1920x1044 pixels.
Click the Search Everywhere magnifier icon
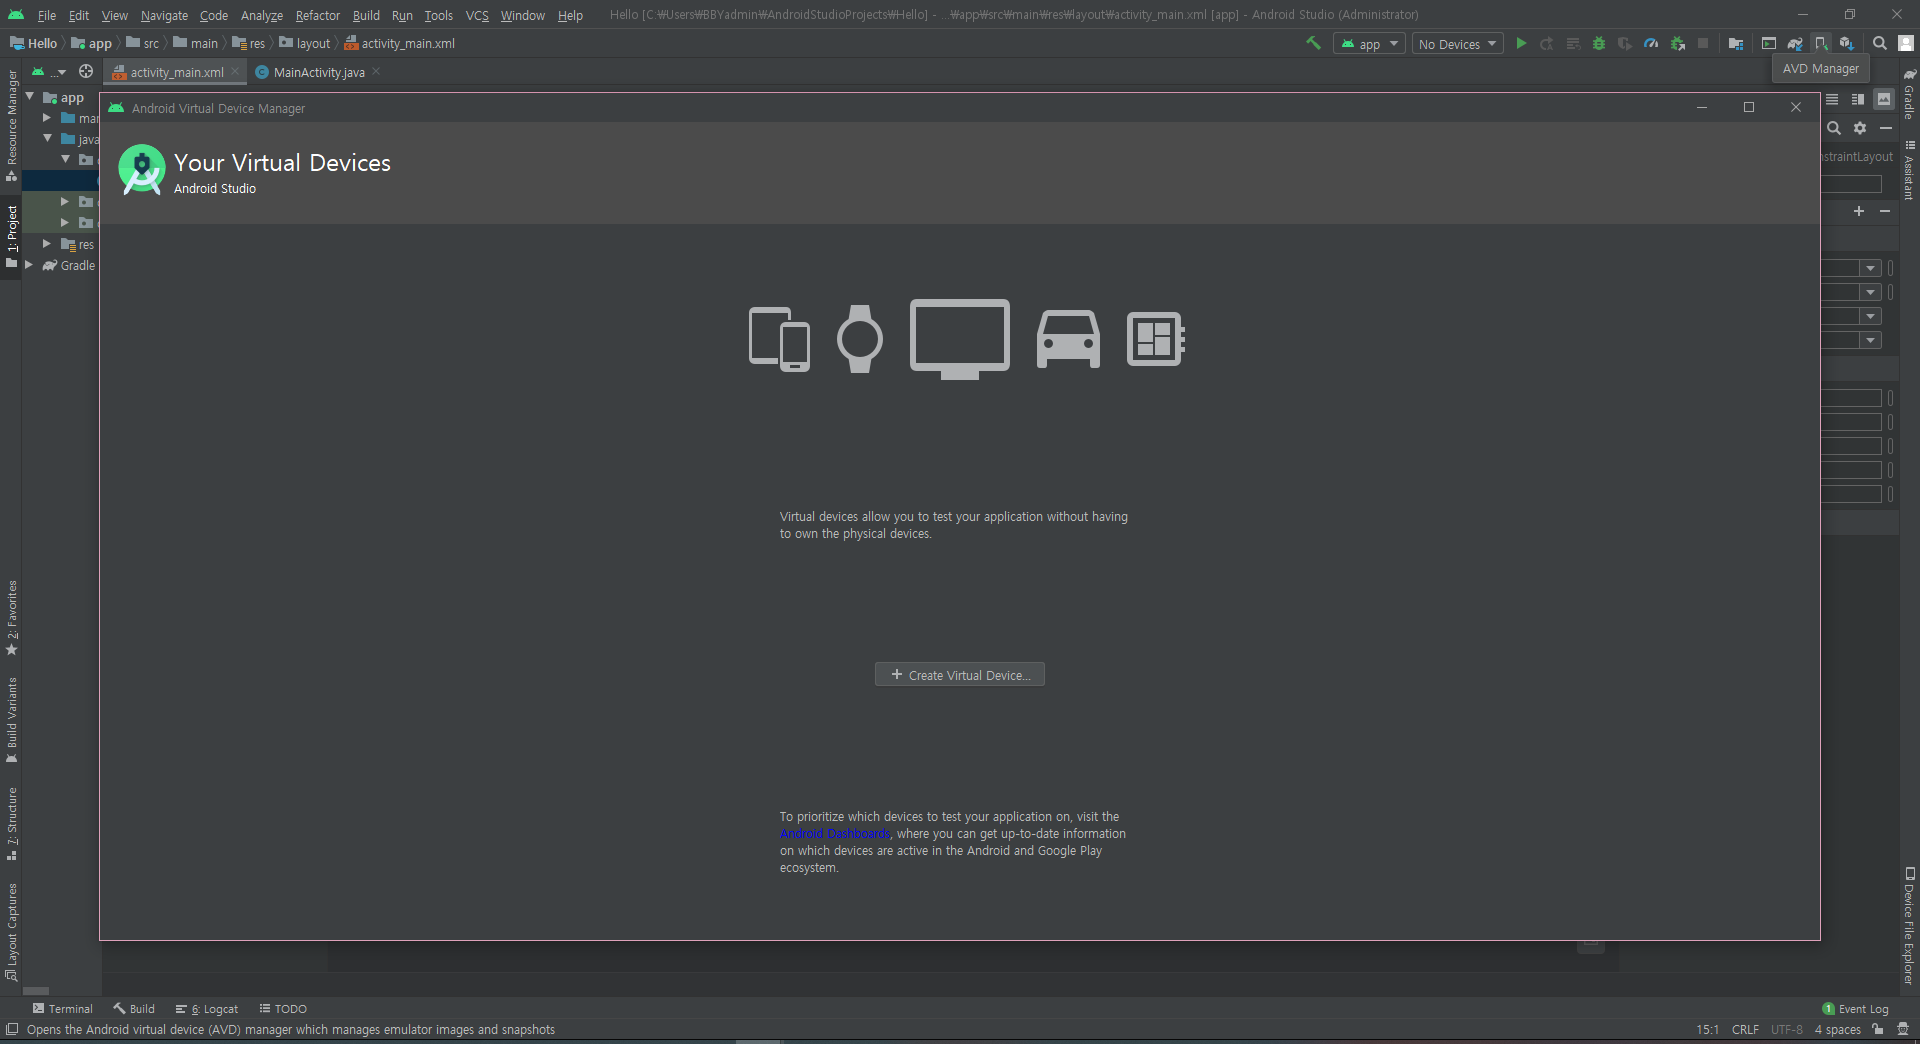click(1880, 43)
